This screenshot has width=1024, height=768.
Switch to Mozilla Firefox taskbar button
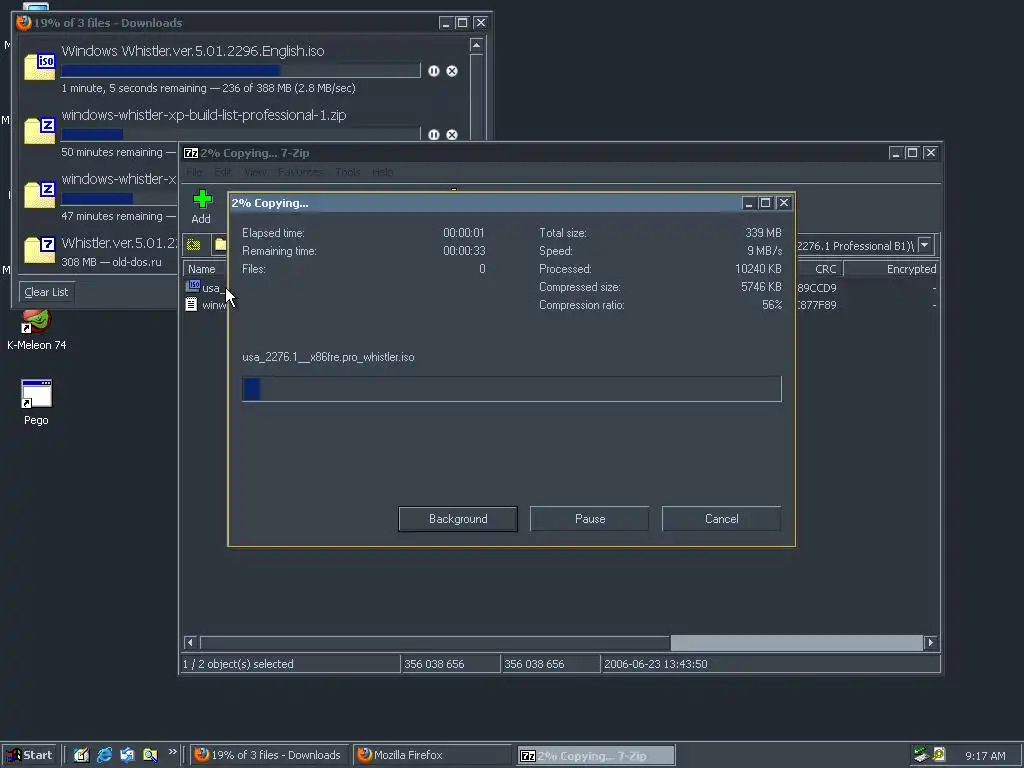(x=433, y=755)
